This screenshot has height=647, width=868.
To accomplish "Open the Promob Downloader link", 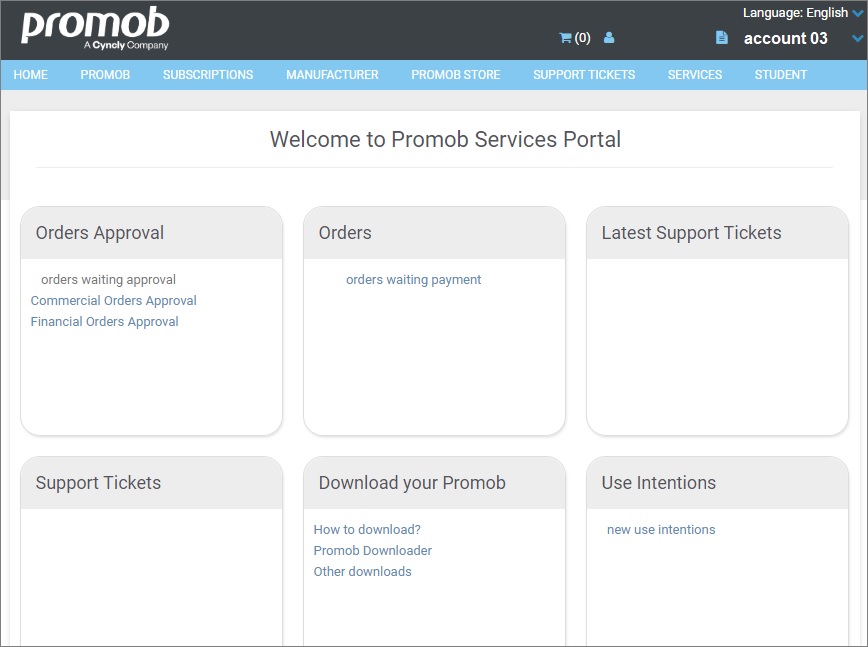I will click(x=373, y=551).
